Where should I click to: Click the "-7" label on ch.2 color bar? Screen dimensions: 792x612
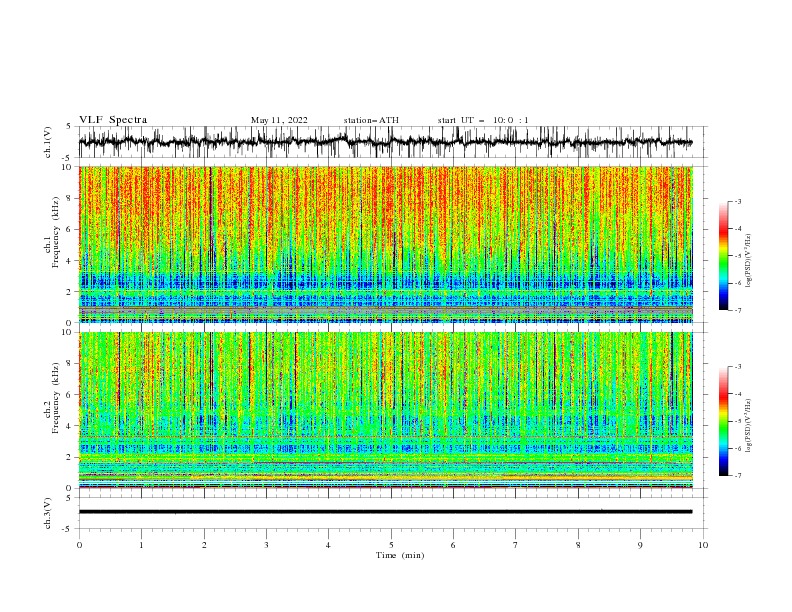click(x=737, y=476)
